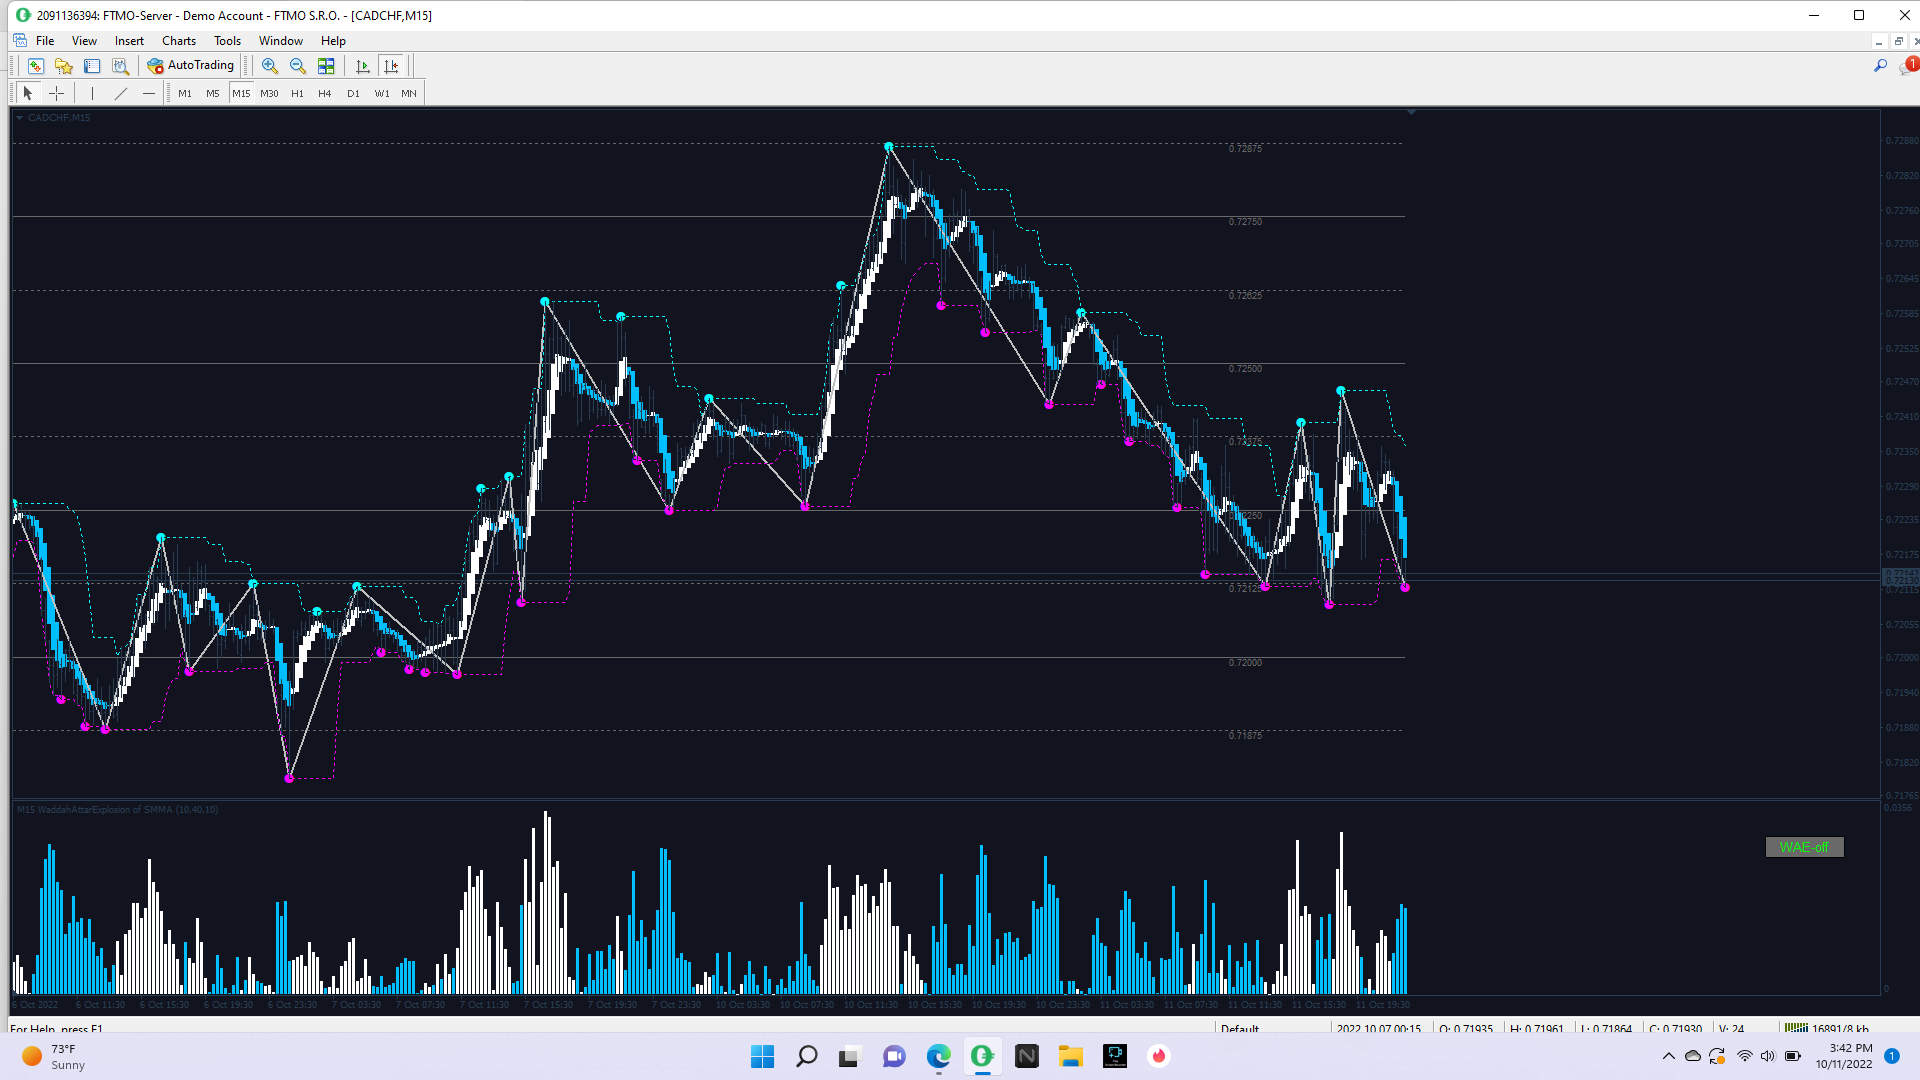Expand the CADCHF,M15 chart label arrow
The width and height of the screenshot is (1920, 1080).
pyautogui.click(x=19, y=118)
